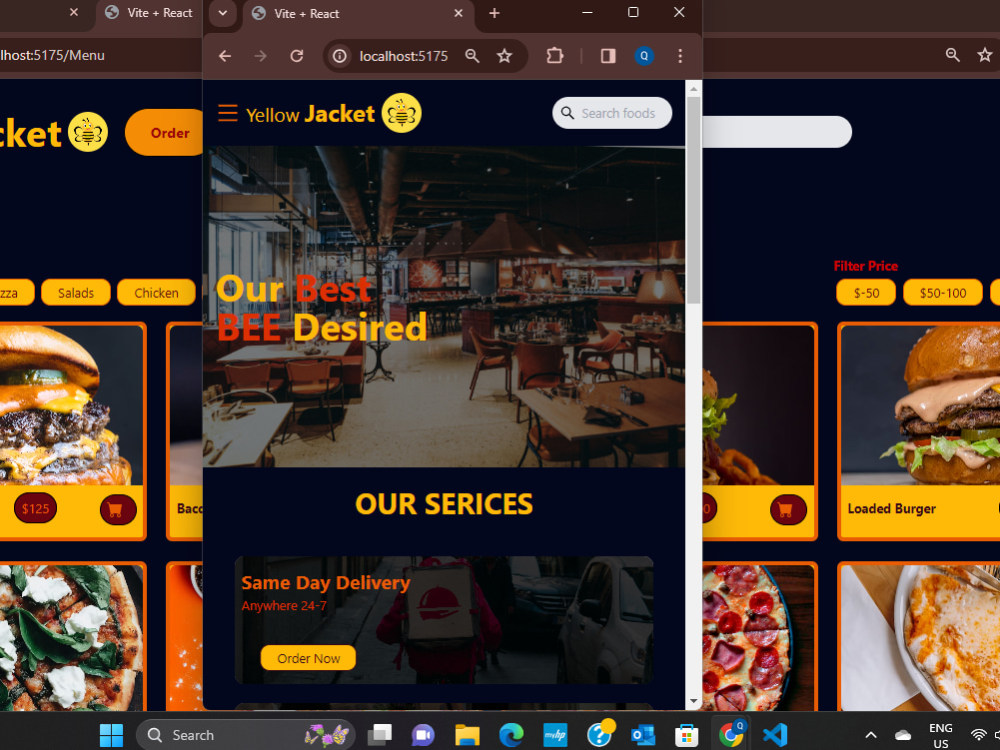Click the search bar in background window
The height and width of the screenshot is (750, 1000).
(777, 132)
